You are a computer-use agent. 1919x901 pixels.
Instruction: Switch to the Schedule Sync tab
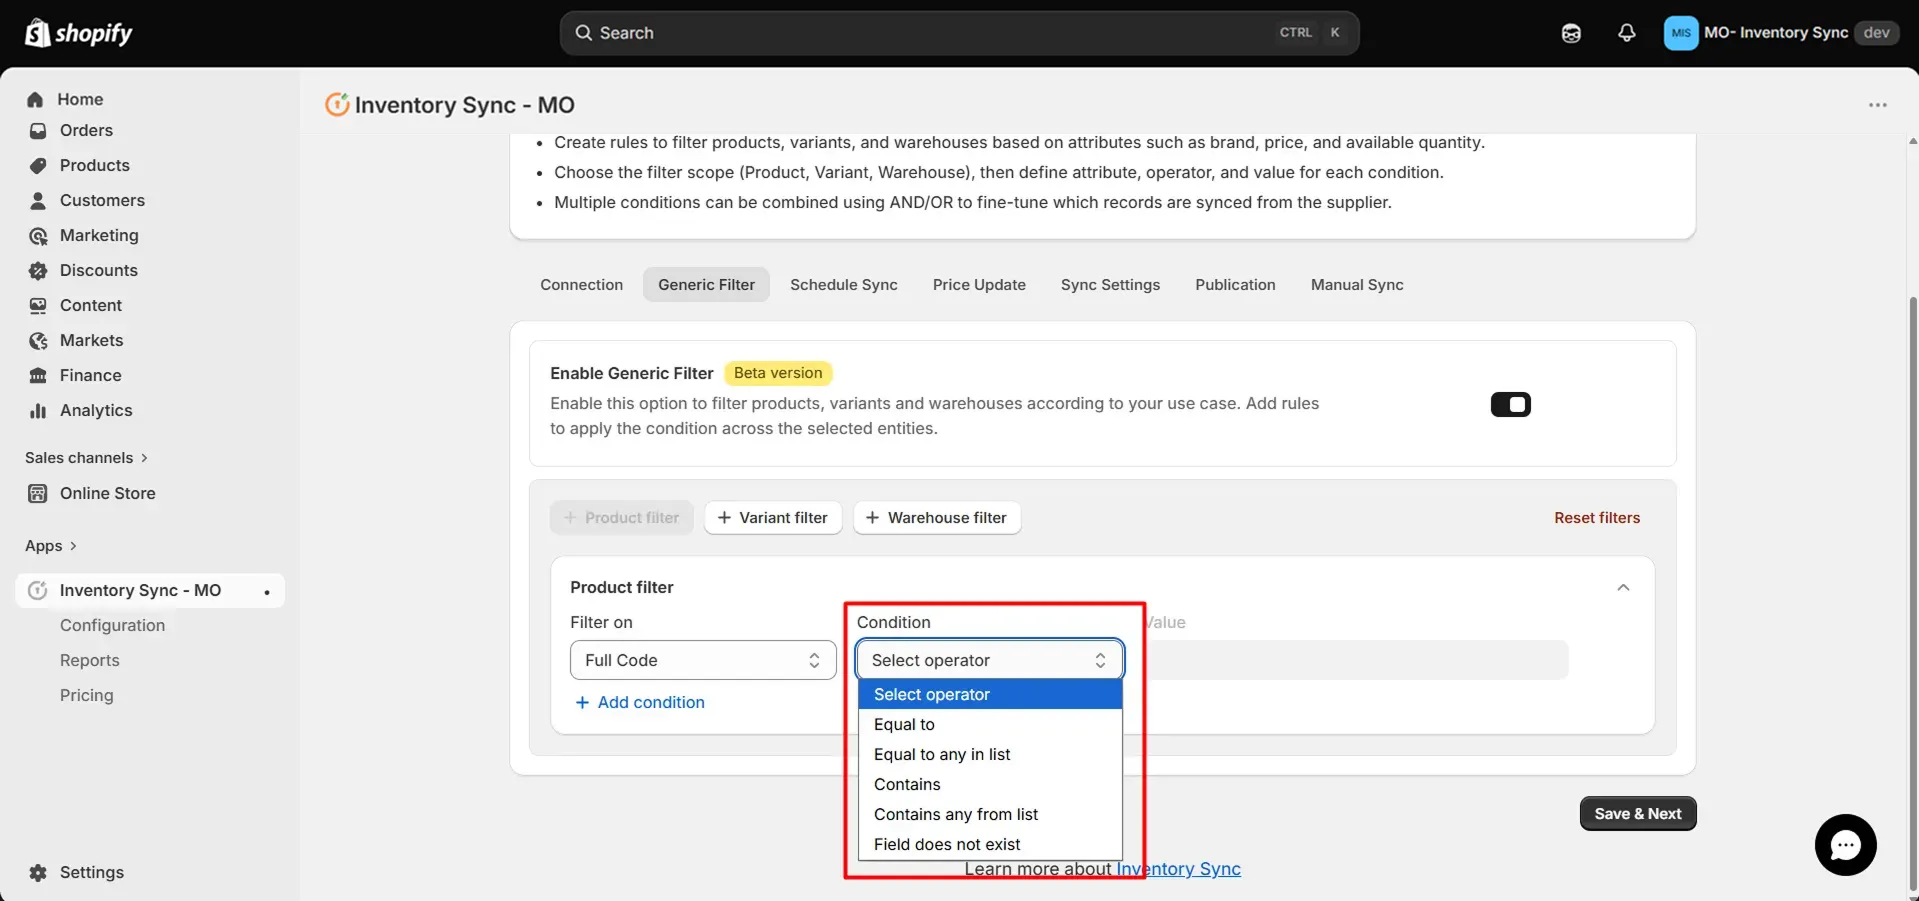pos(844,285)
